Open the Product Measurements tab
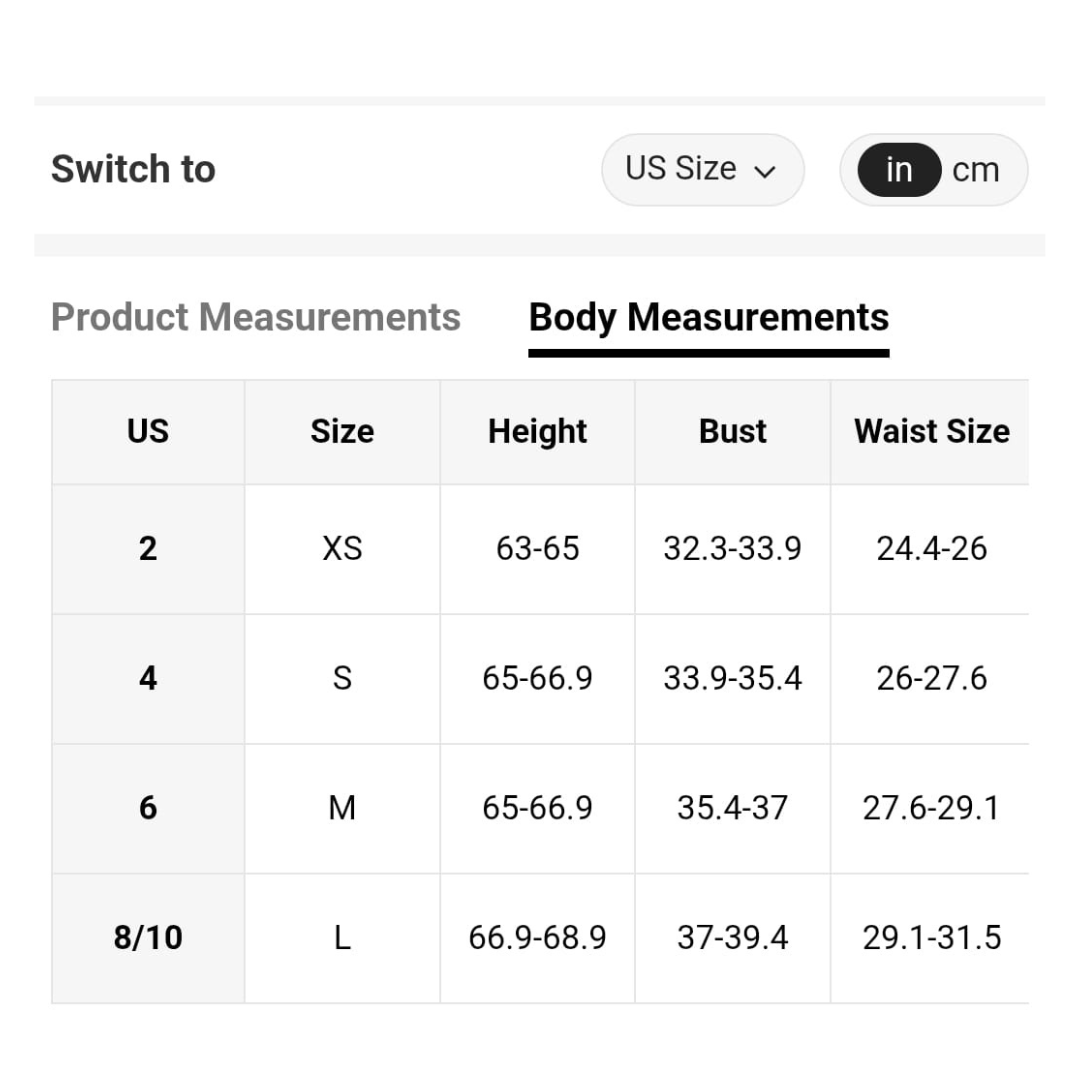Viewport: 1080px width, 1080px height. coord(256,317)
